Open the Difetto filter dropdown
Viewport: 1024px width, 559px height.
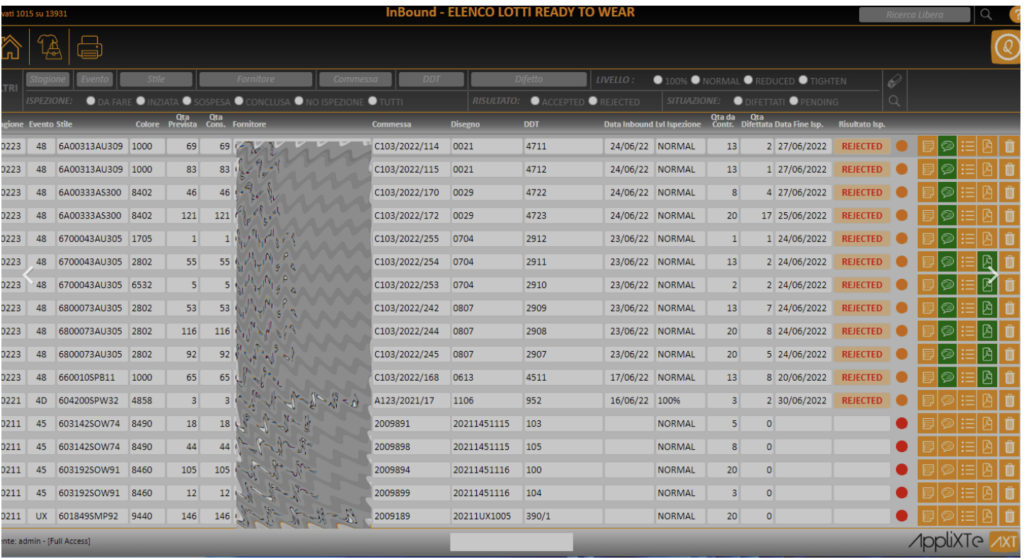[x=529, y=79]
